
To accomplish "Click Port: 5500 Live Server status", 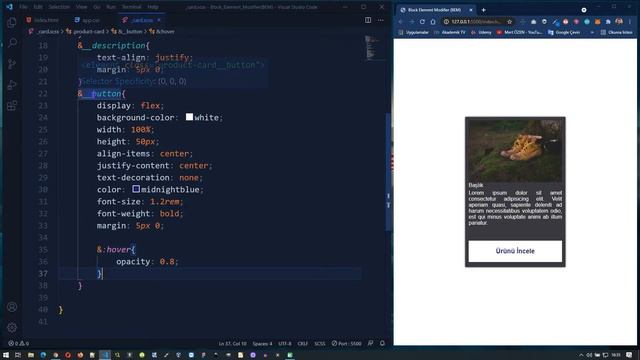I will [347, 343].
